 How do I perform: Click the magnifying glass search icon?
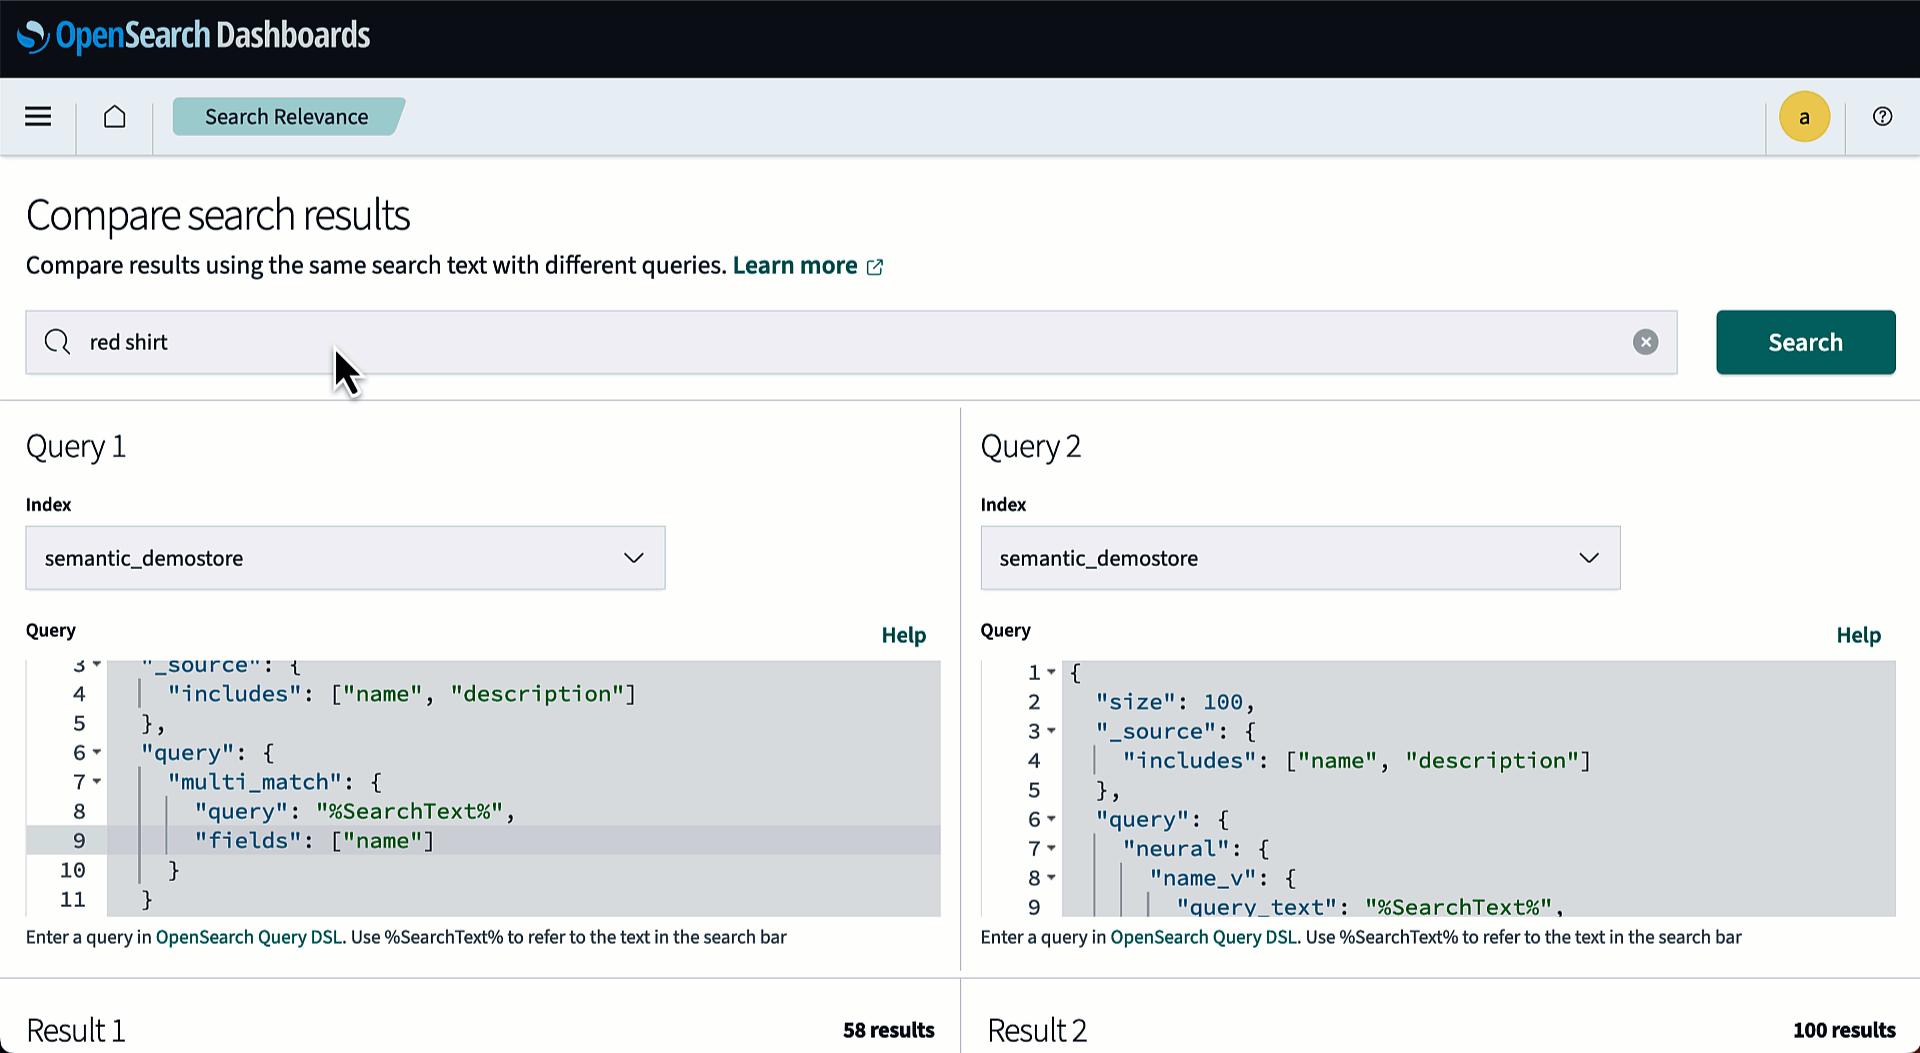(58, 342)
